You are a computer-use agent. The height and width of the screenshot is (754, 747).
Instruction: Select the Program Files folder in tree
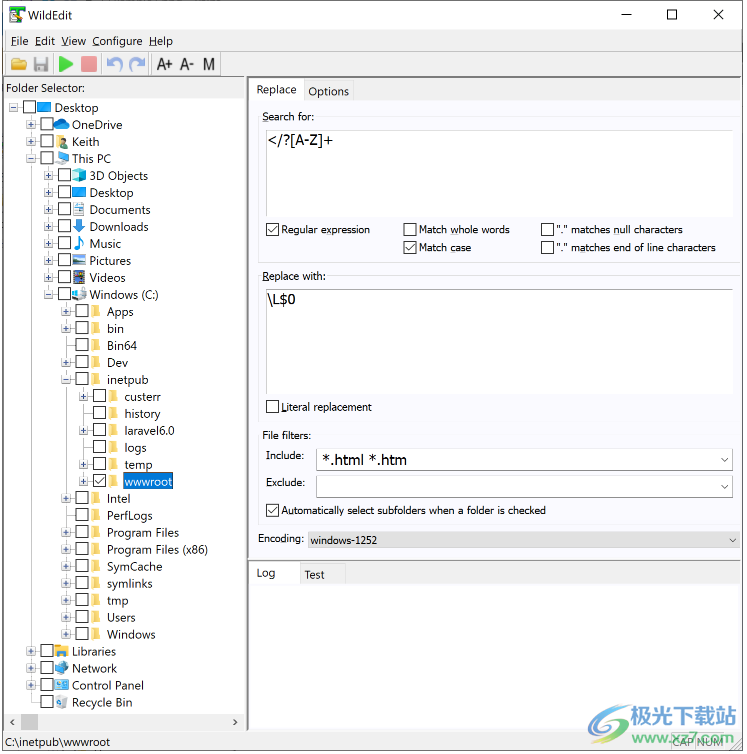142,533
